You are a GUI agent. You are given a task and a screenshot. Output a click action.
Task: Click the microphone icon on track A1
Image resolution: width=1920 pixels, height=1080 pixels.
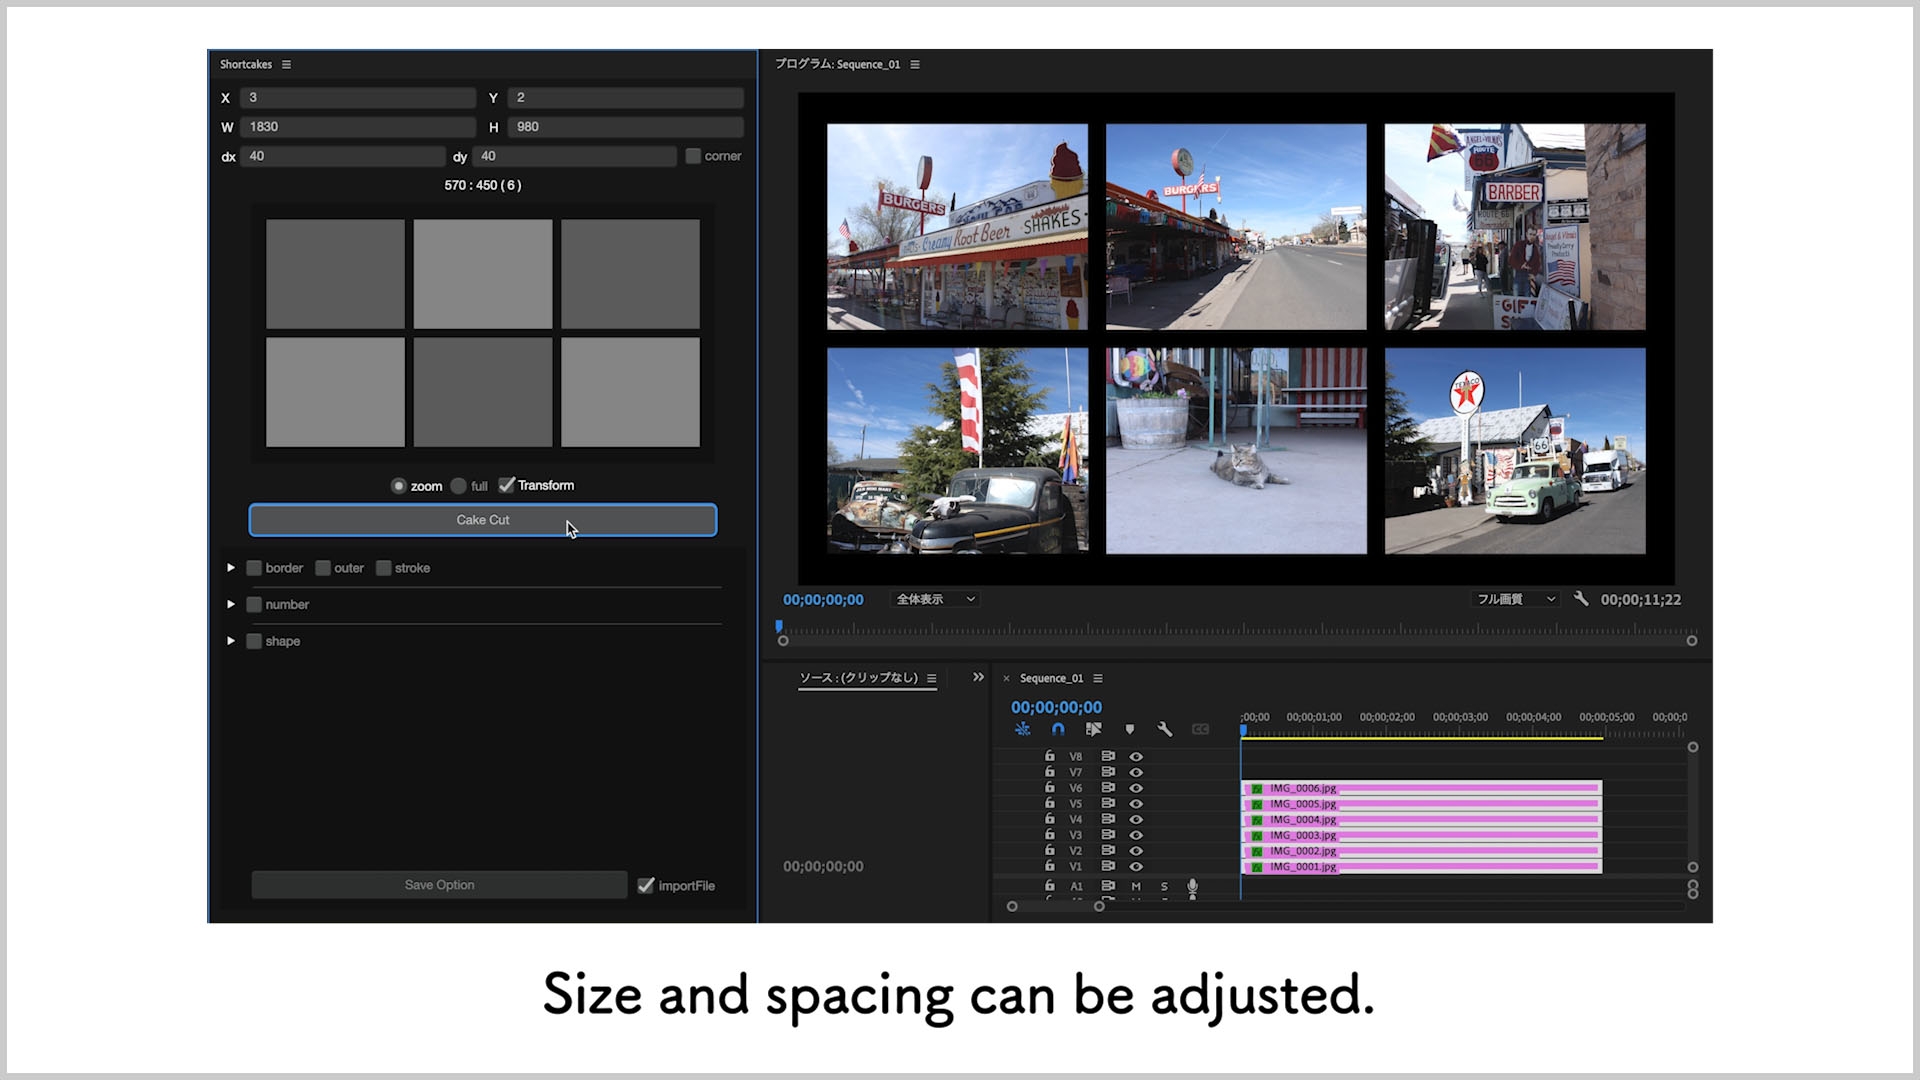click(1192, 886)
